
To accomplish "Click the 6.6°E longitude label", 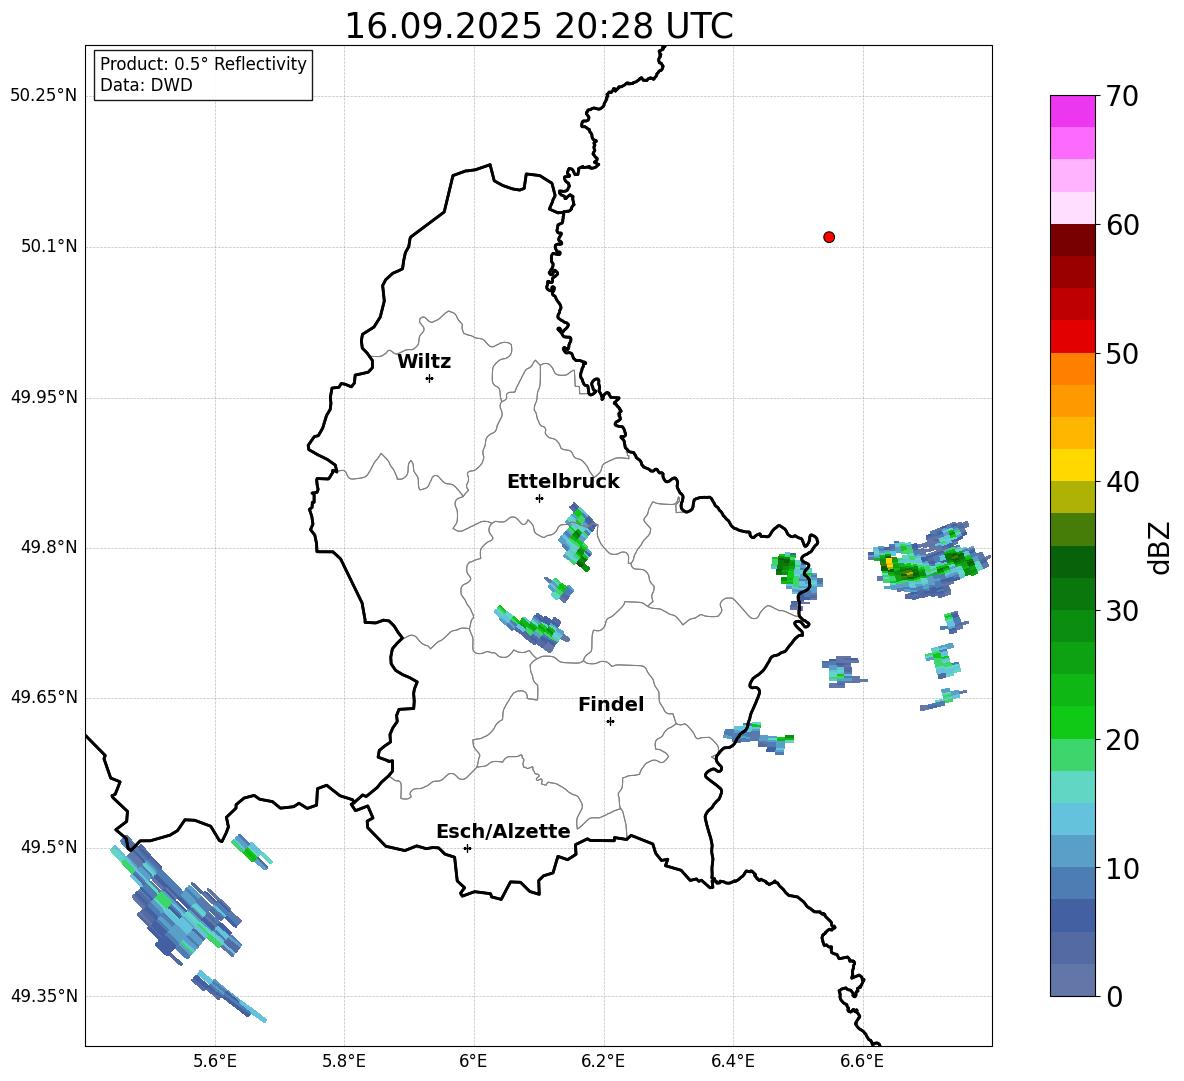I will (862, 1061).
